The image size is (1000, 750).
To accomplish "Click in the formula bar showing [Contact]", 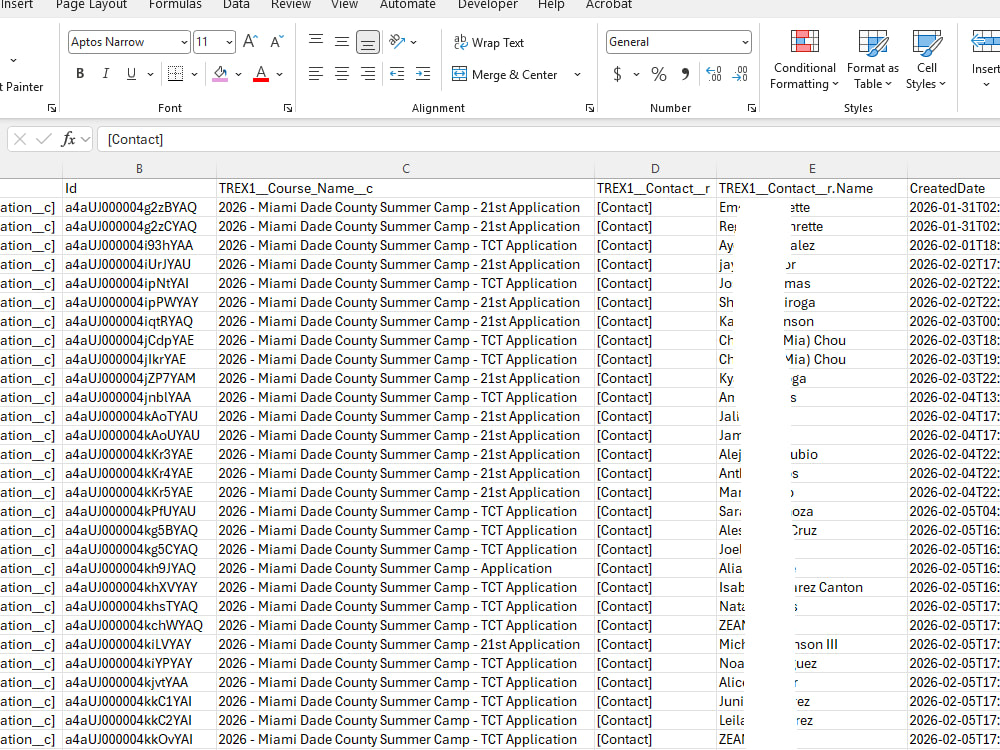I will [x=548, y=139].
